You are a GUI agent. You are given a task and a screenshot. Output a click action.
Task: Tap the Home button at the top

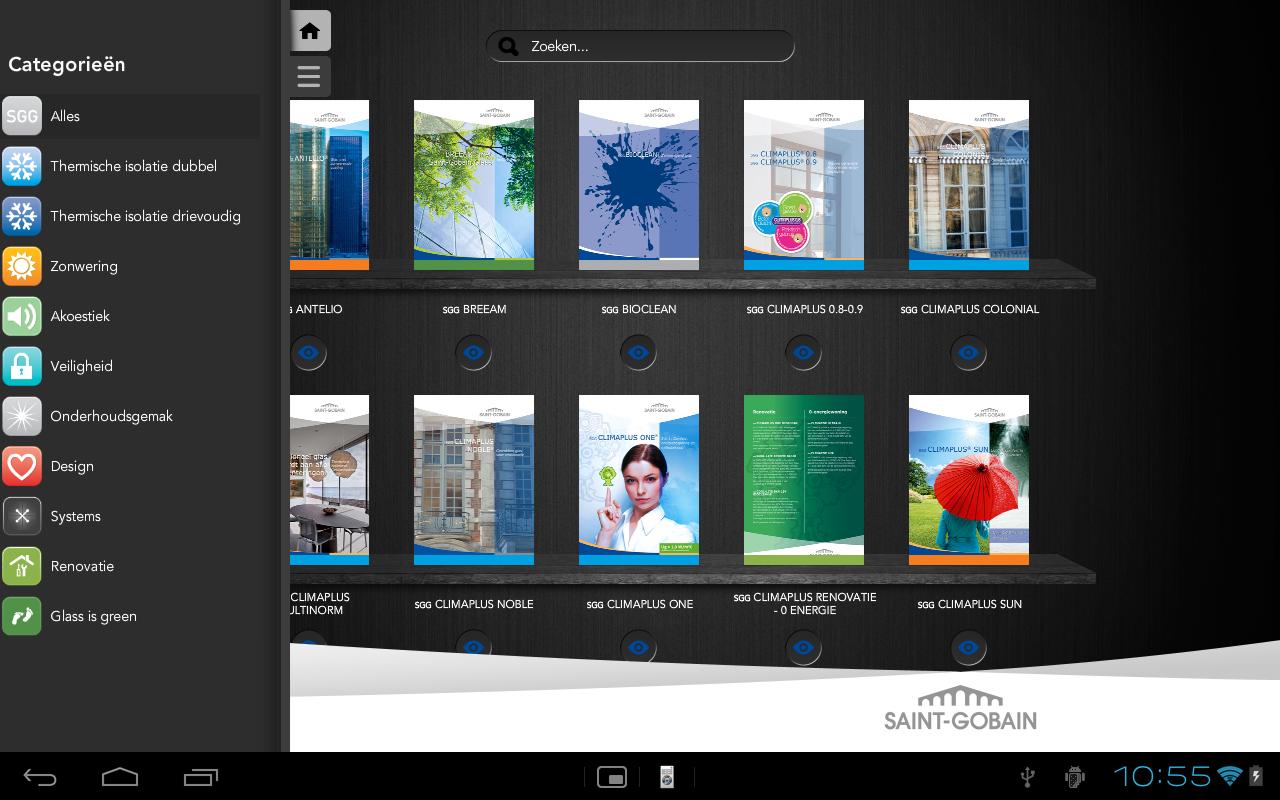point(308,30)
